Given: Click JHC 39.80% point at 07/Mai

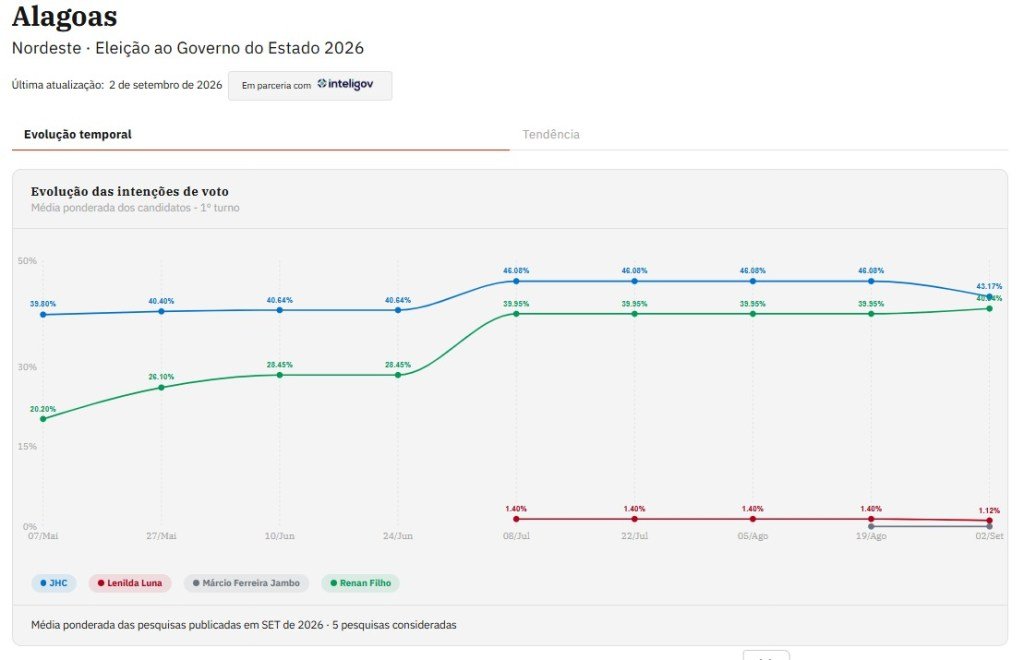Looking at the screenshot, I should (43, 315).
